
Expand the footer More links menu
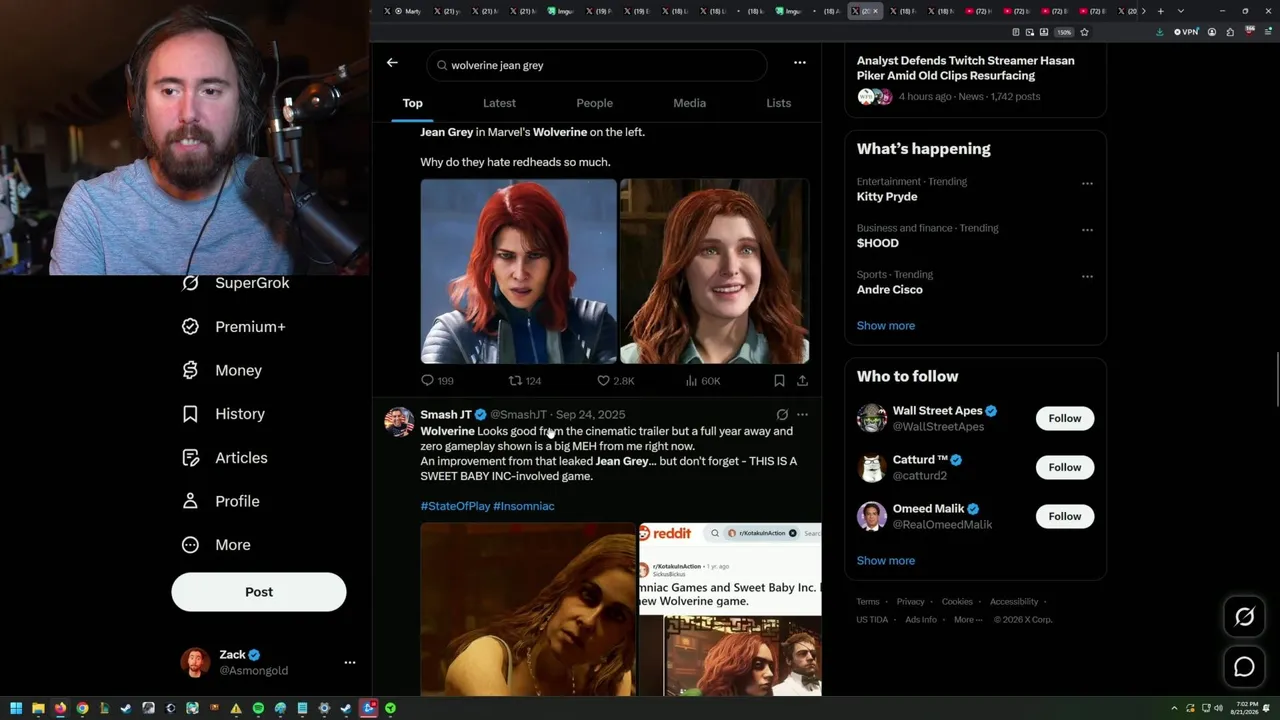click(x=968, y=619)
